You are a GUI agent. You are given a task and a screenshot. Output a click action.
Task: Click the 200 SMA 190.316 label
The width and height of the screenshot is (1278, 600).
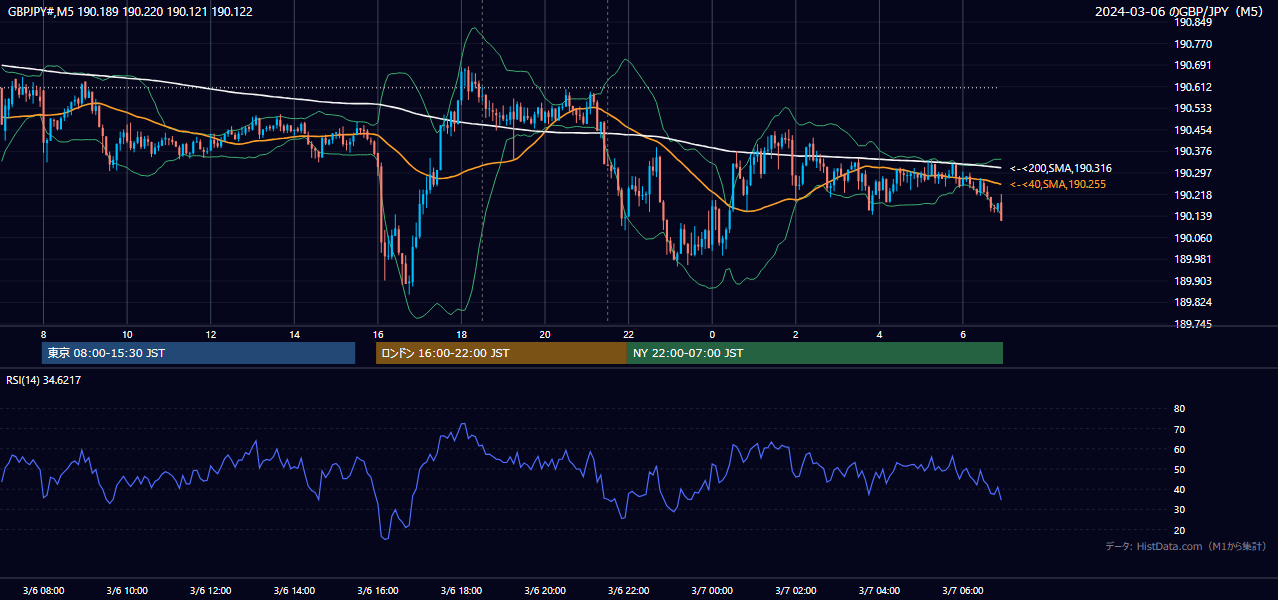pyautogui.click(x=1061, y=169)
